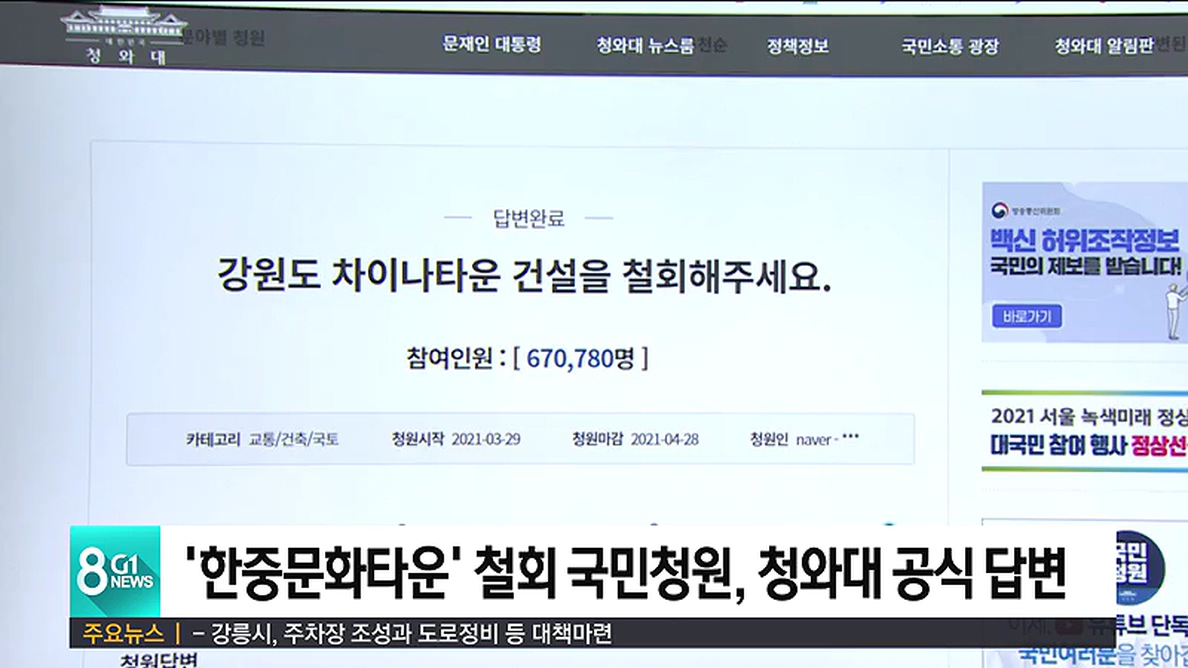Open the 2021 서울 녹색미래 정상회의 banner
This screenshot has height=668, width=1188.
click(x=1086, y=430)
